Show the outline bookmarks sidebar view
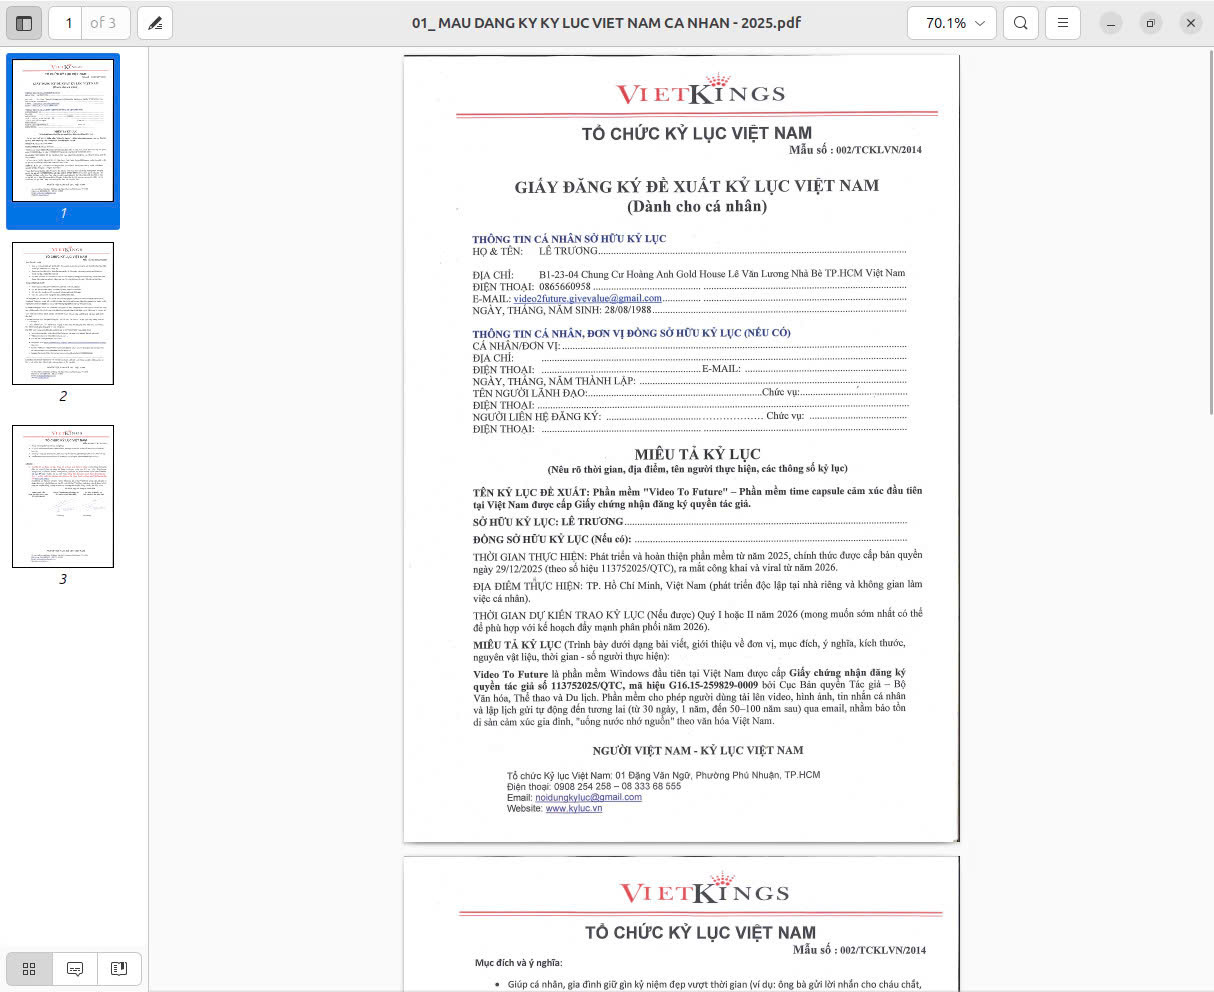Viewport: 1214px width, 992px height. pos(119,968)
